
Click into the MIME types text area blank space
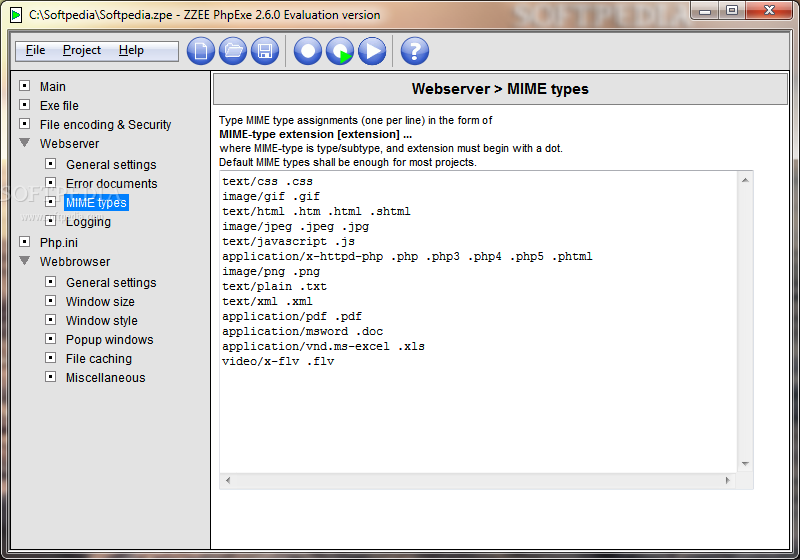tap(479, 418)
